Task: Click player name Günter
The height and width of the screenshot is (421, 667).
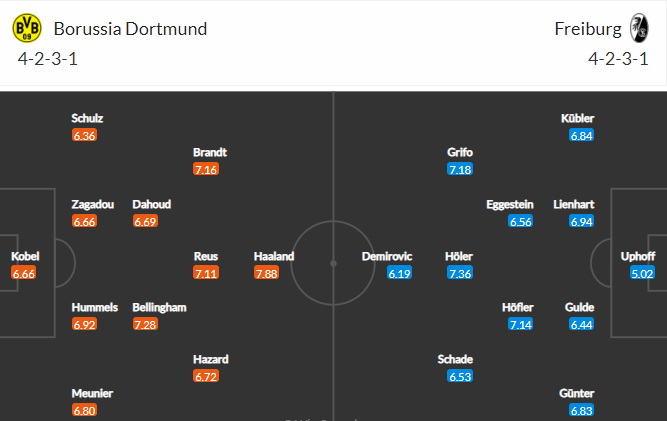Action: (x=576, y=393)
